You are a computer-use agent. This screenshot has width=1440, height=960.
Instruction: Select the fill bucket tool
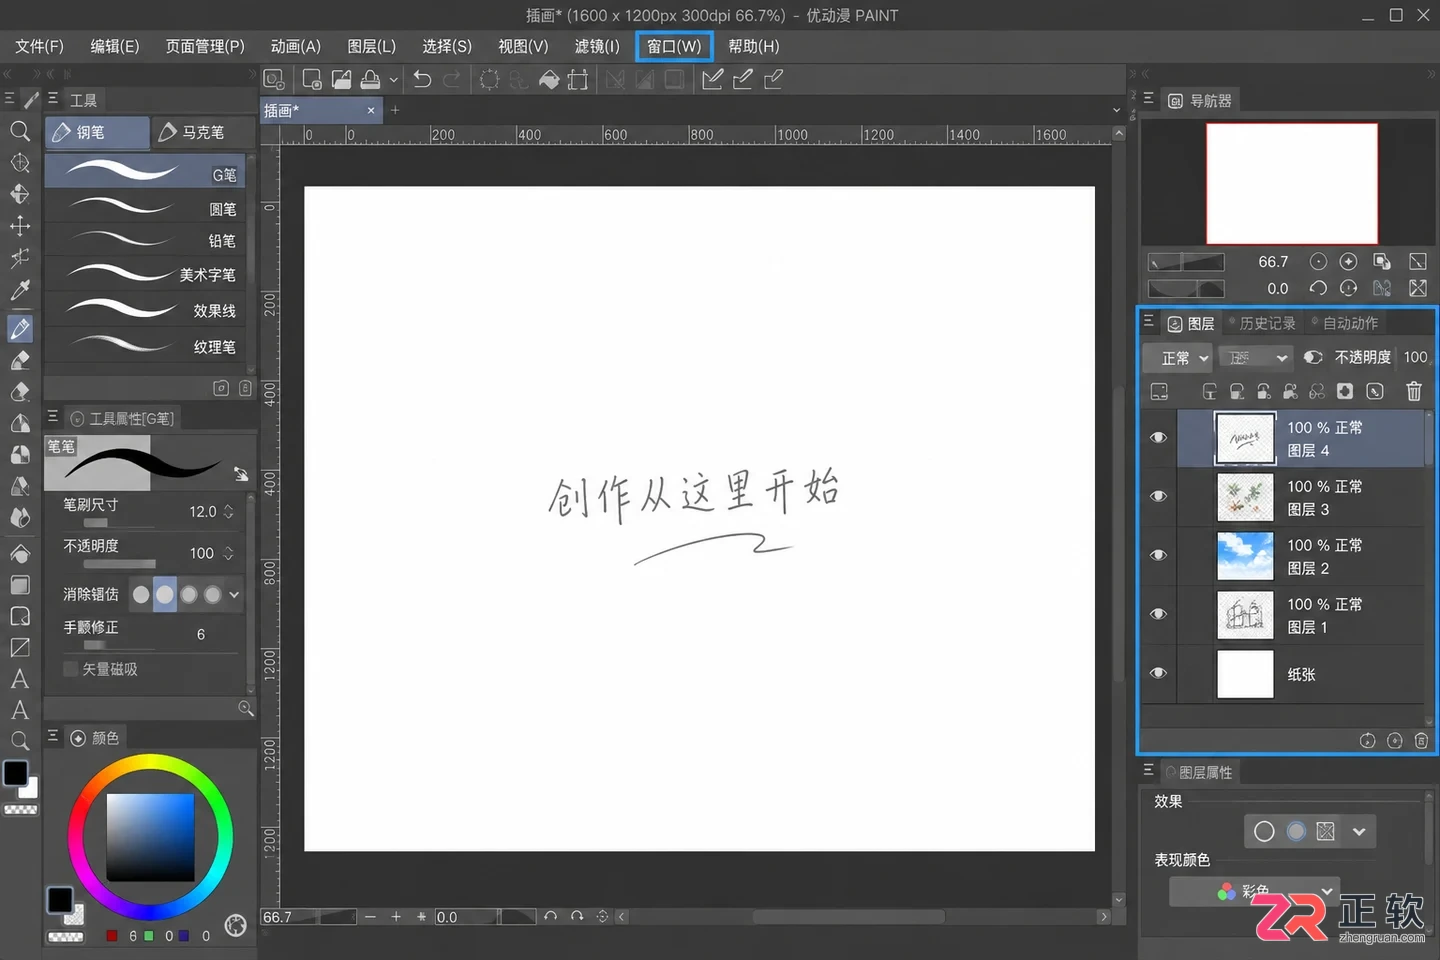pos(19,552)
